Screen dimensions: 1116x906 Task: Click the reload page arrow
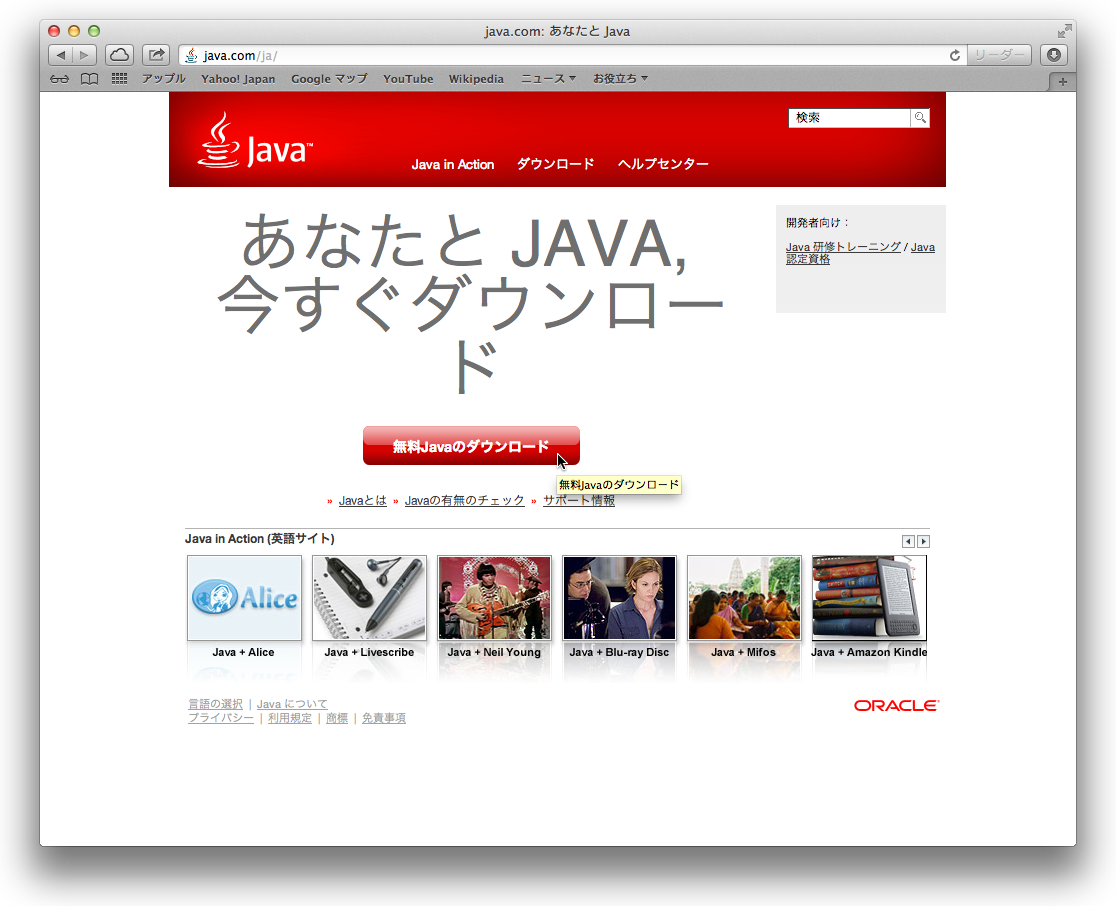[955, 56]
